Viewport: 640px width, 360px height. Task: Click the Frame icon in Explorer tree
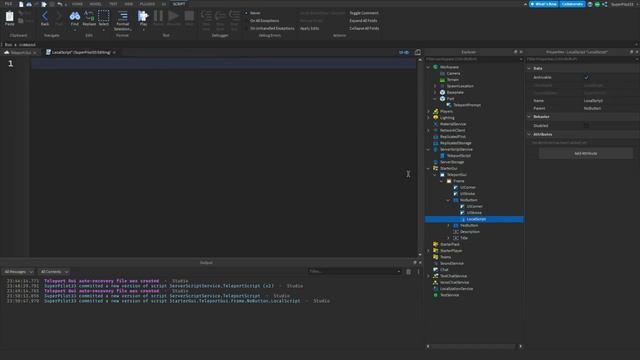tap(449, 181)
